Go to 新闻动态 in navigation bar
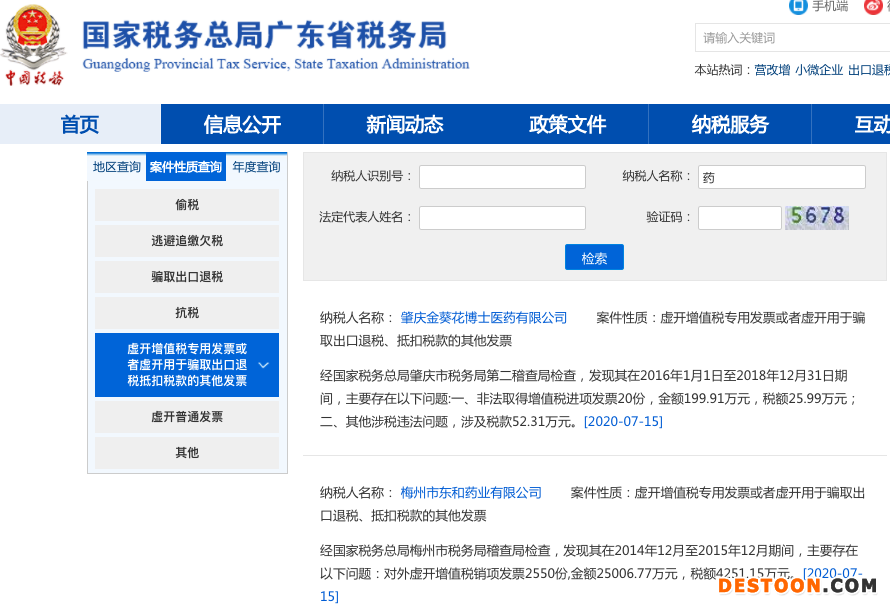Viewport: 890px width, 608px height. pos(404,125)
